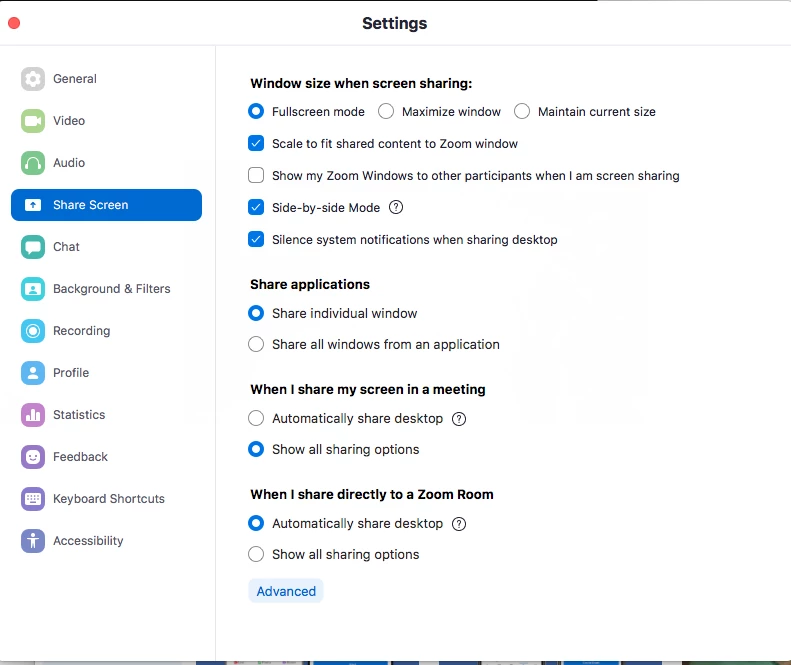The image size is (791, 665).
Task: Close the Settings window red button
Action: coord(14,23)
